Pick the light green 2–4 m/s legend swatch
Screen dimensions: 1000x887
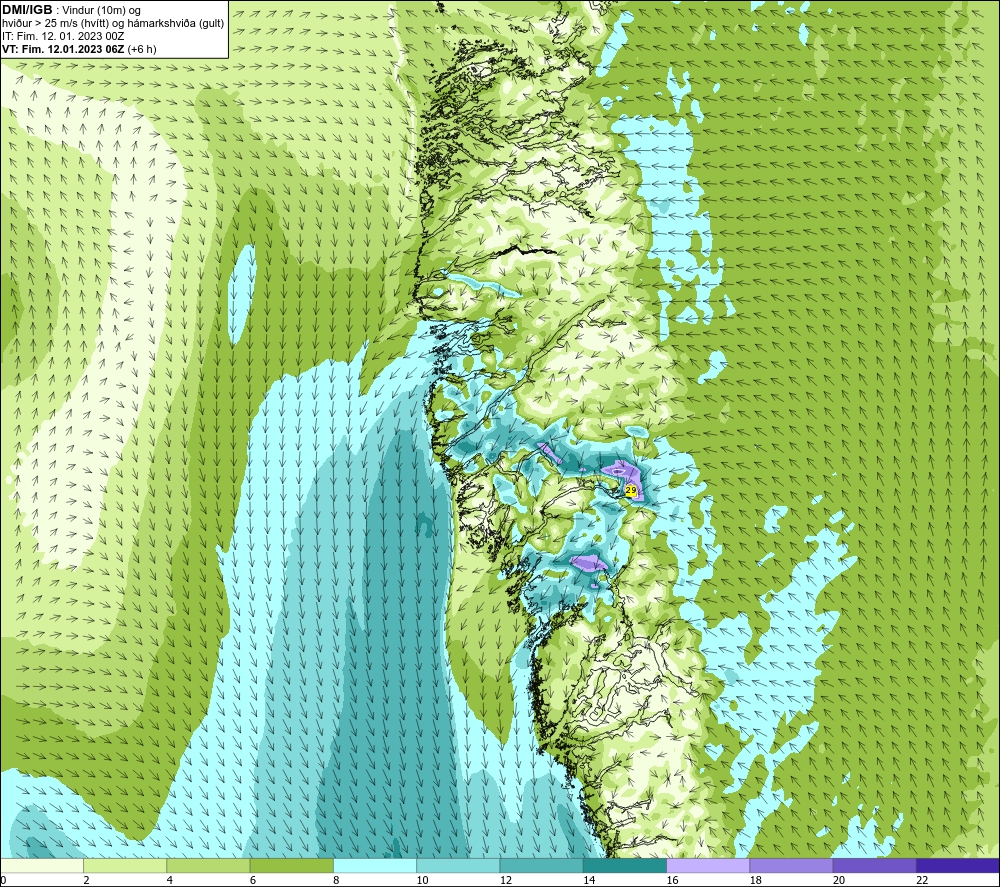click(125, 865)
